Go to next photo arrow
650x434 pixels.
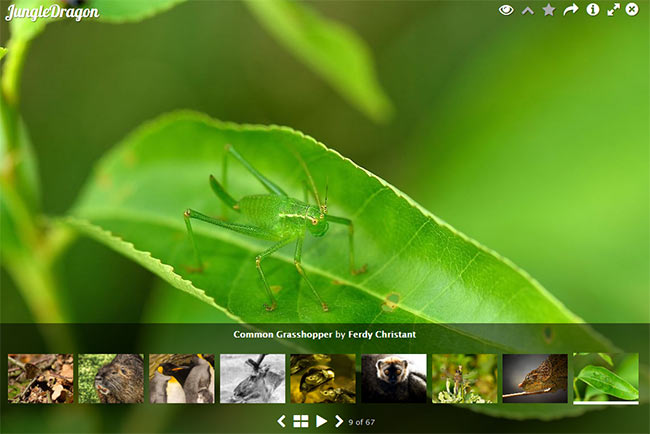[339, 422]
